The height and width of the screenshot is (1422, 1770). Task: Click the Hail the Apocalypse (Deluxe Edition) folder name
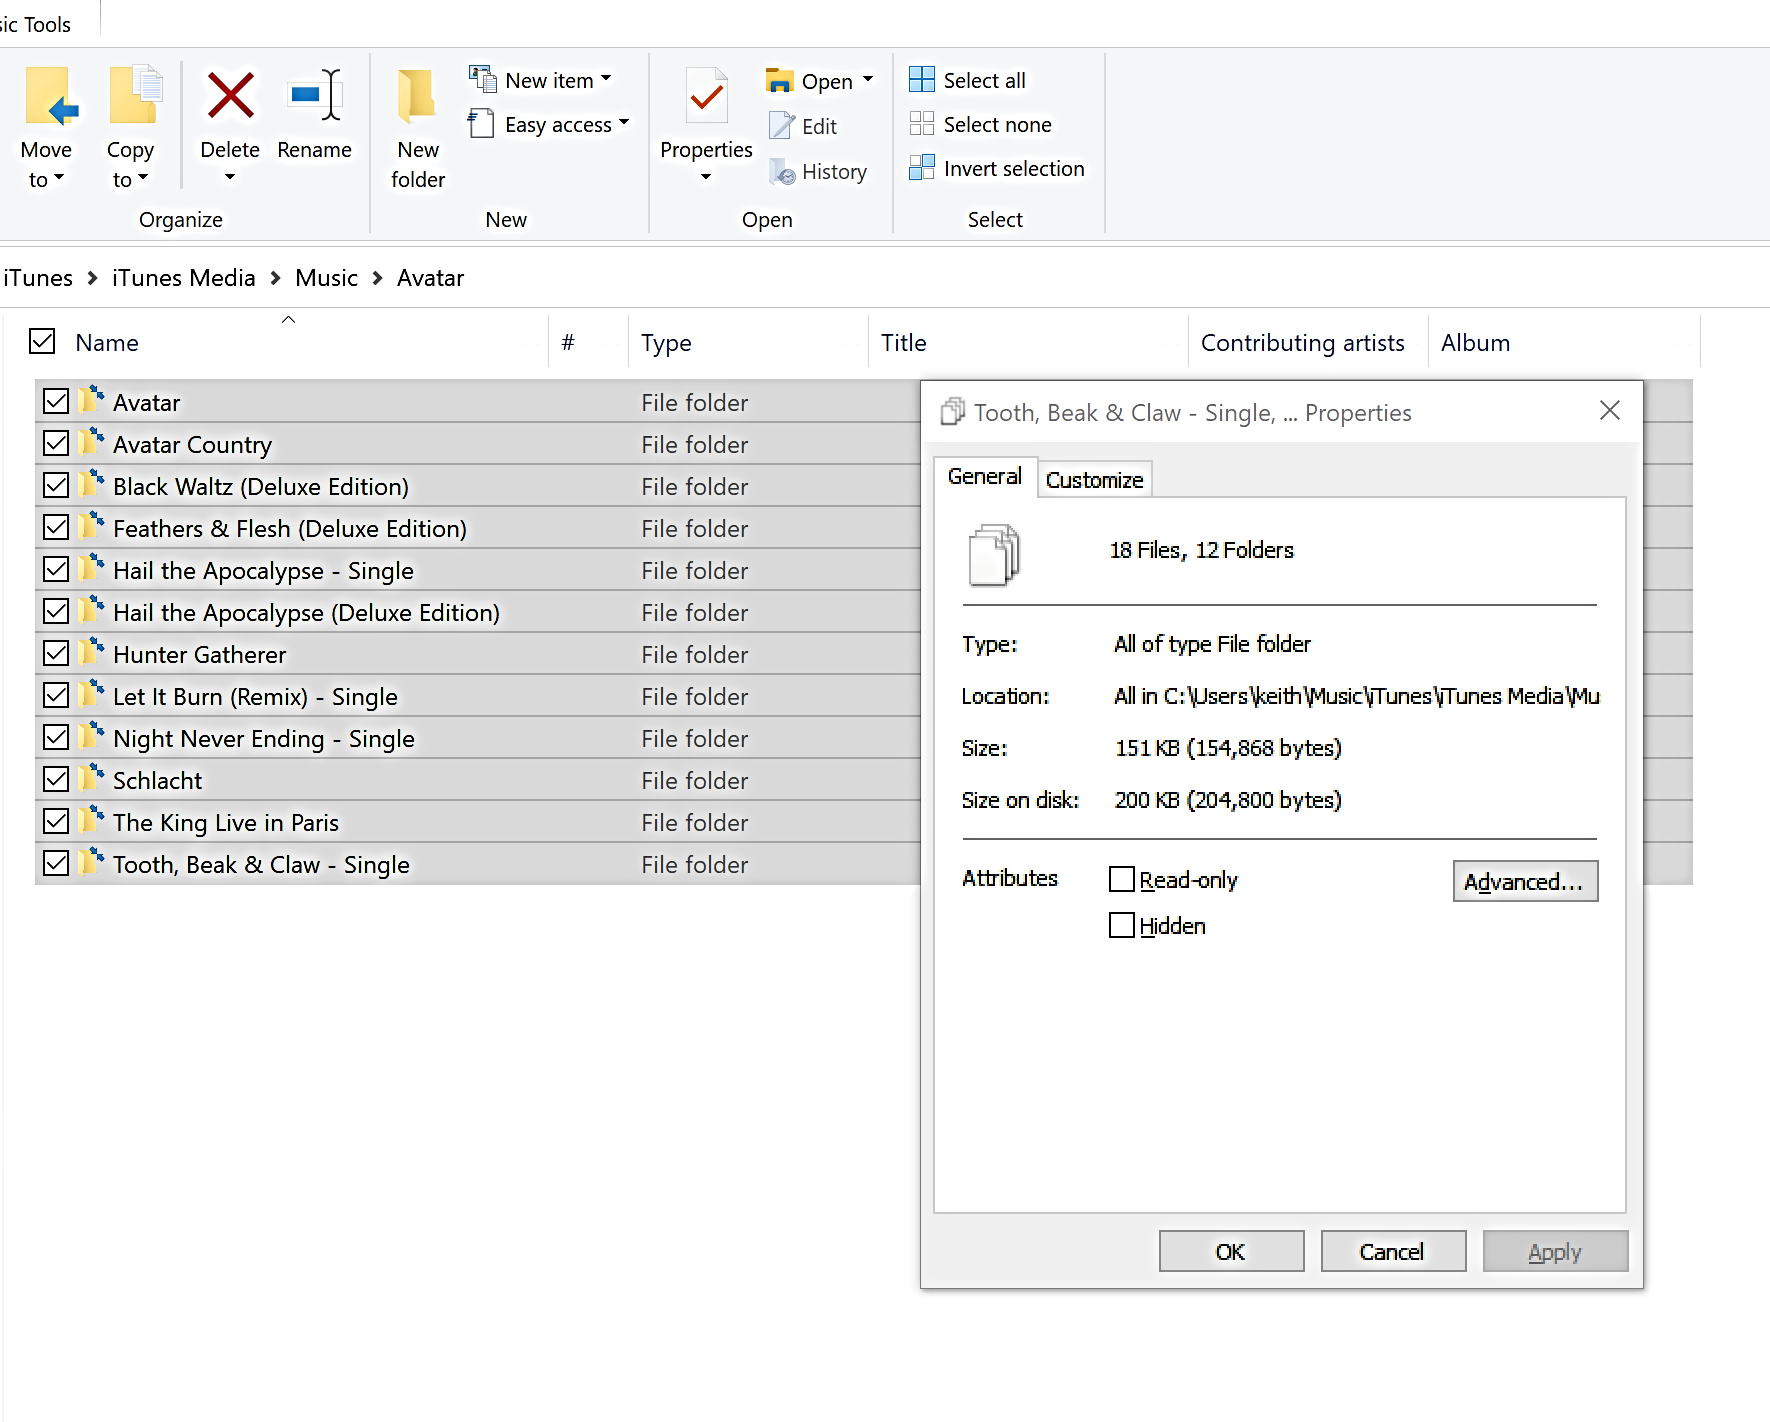(x=306, y=612)
